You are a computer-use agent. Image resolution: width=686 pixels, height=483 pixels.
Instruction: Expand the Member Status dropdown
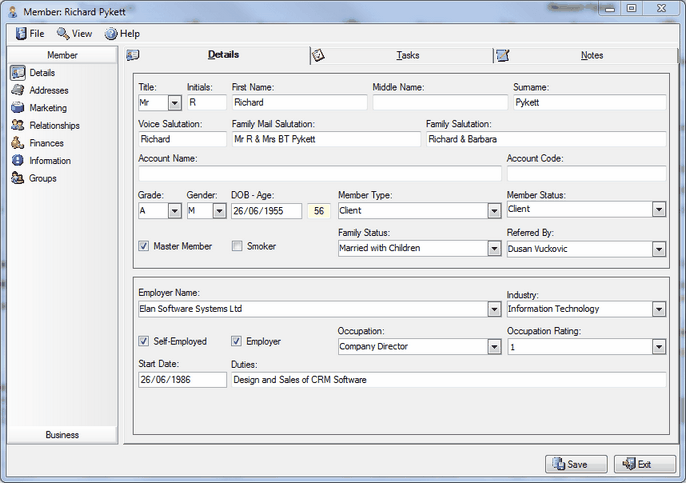(x=659, y=209)
